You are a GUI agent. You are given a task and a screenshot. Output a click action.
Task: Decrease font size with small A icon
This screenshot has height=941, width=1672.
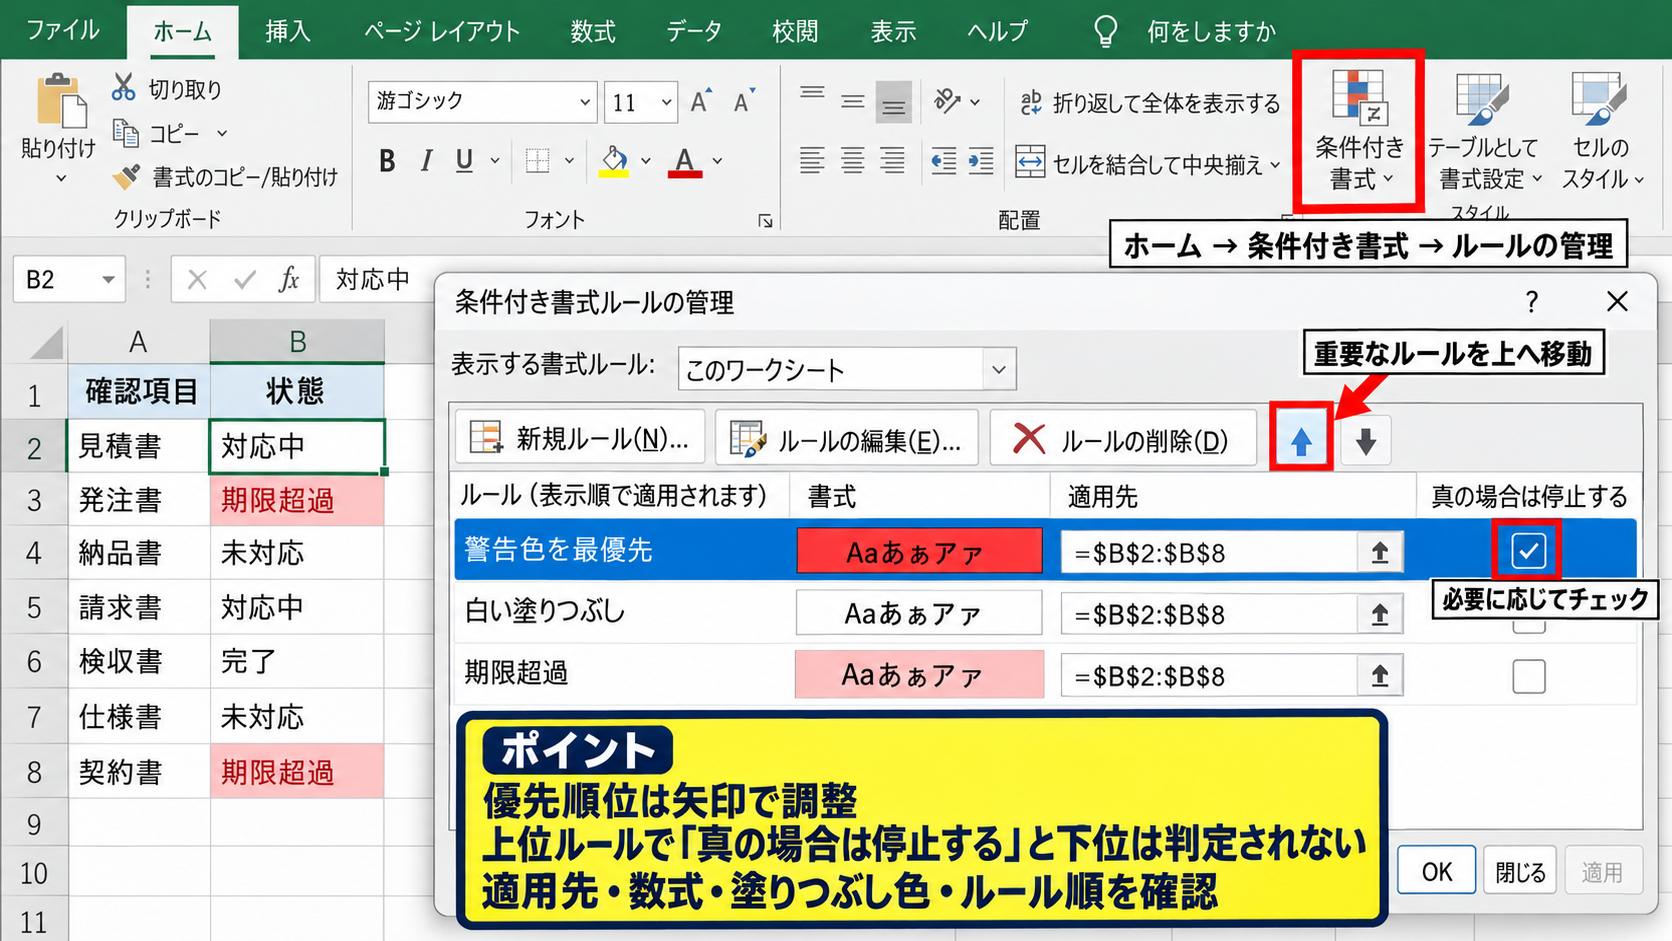tap(743, 101)
